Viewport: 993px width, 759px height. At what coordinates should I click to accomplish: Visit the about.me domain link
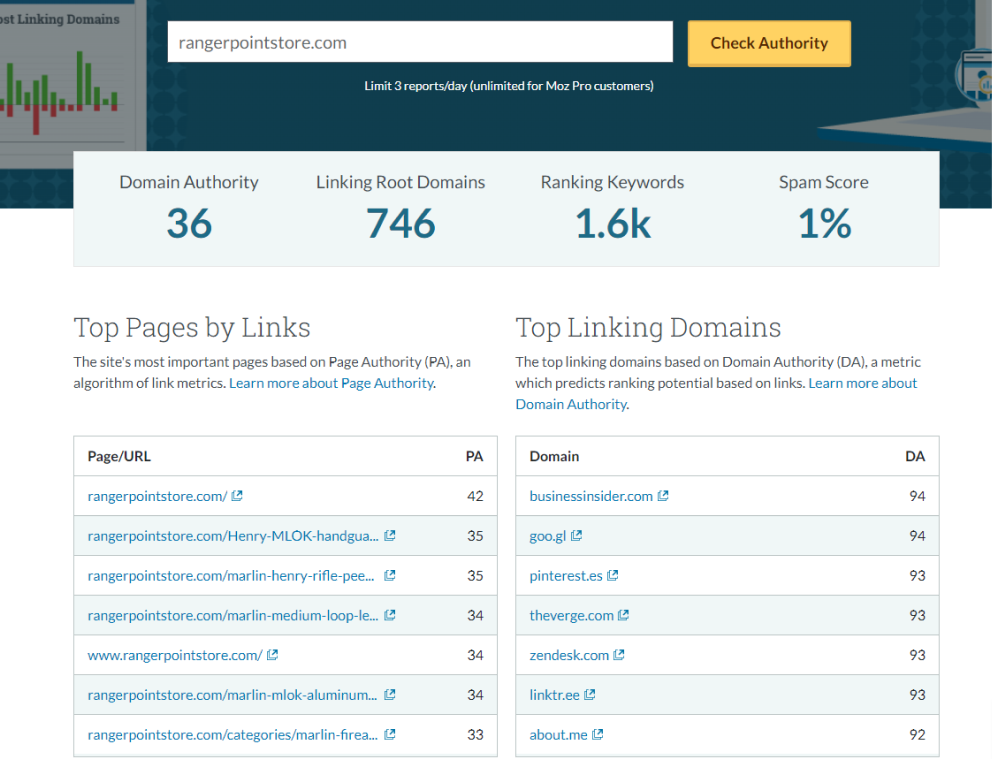559,734
